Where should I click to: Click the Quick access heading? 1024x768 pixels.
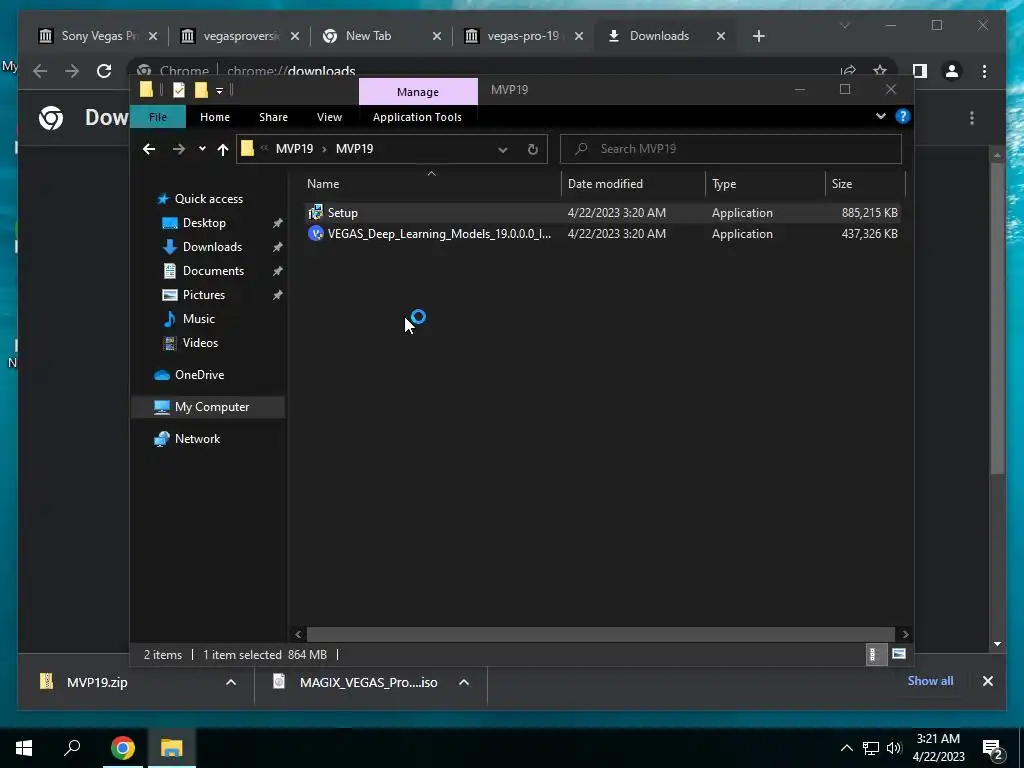[208, 199]
